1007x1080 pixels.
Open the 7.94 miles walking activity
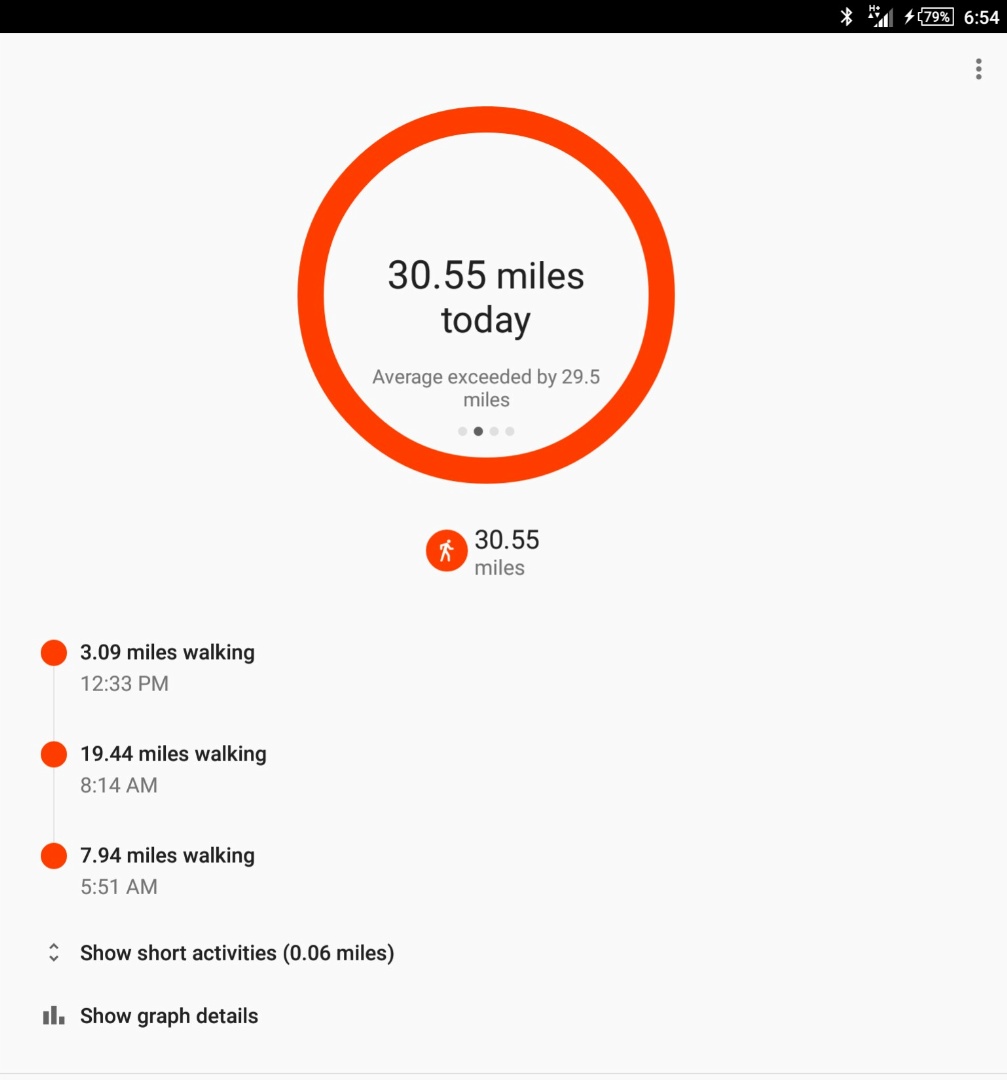[167, 856]
